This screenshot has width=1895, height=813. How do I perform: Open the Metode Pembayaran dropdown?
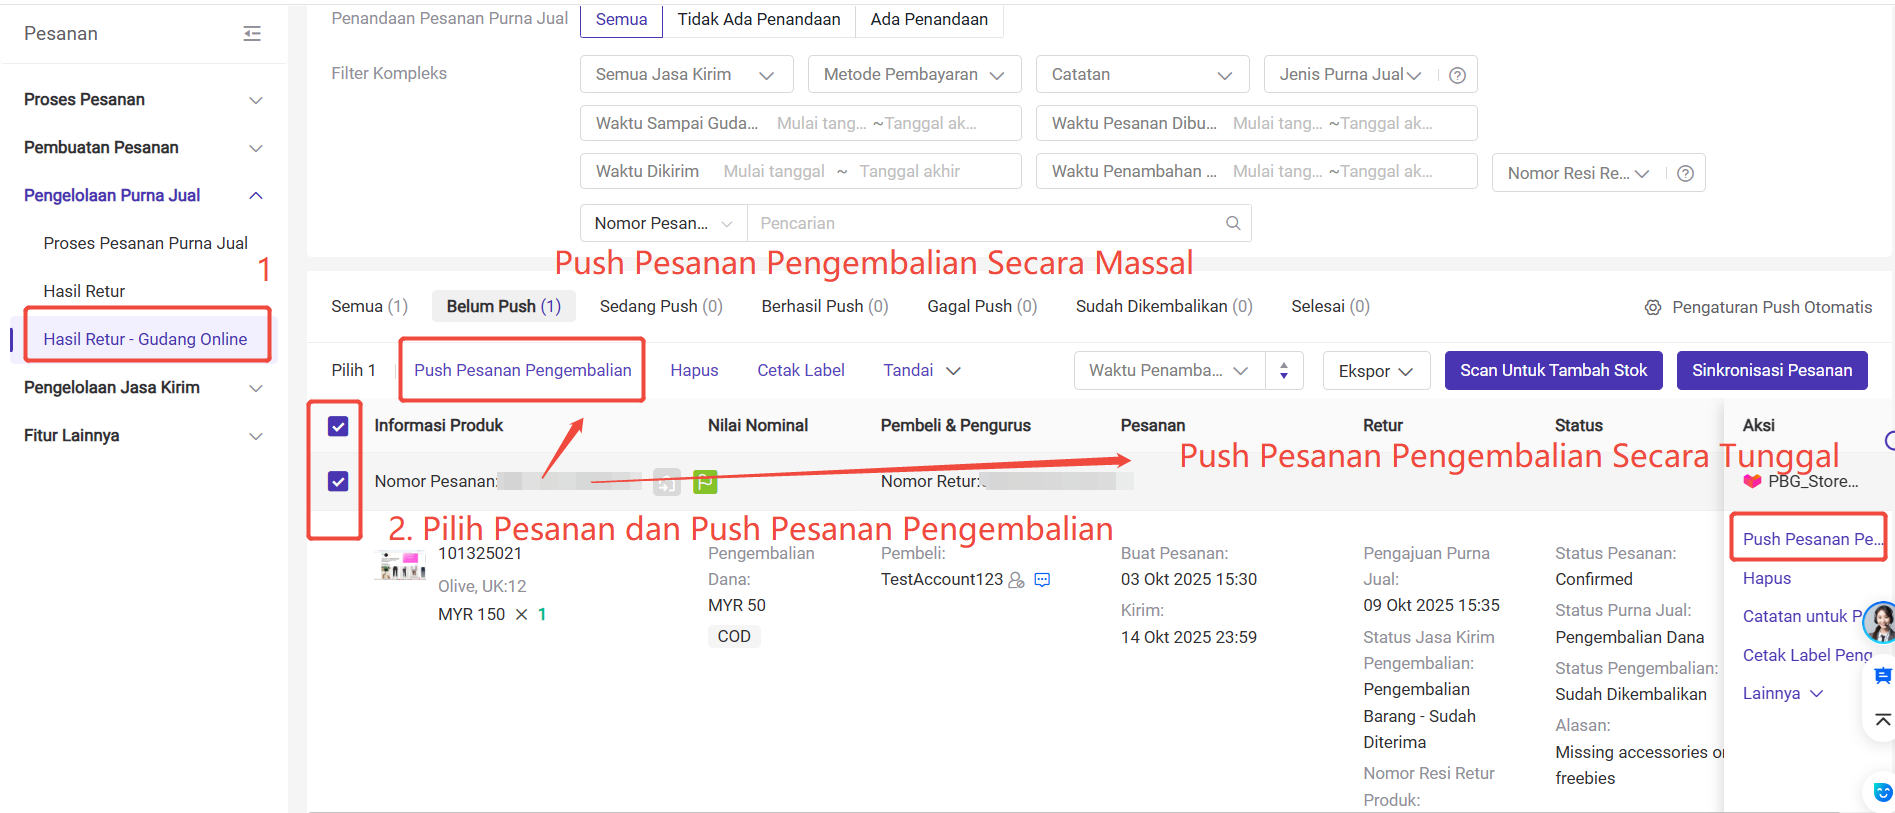(914, 74)
